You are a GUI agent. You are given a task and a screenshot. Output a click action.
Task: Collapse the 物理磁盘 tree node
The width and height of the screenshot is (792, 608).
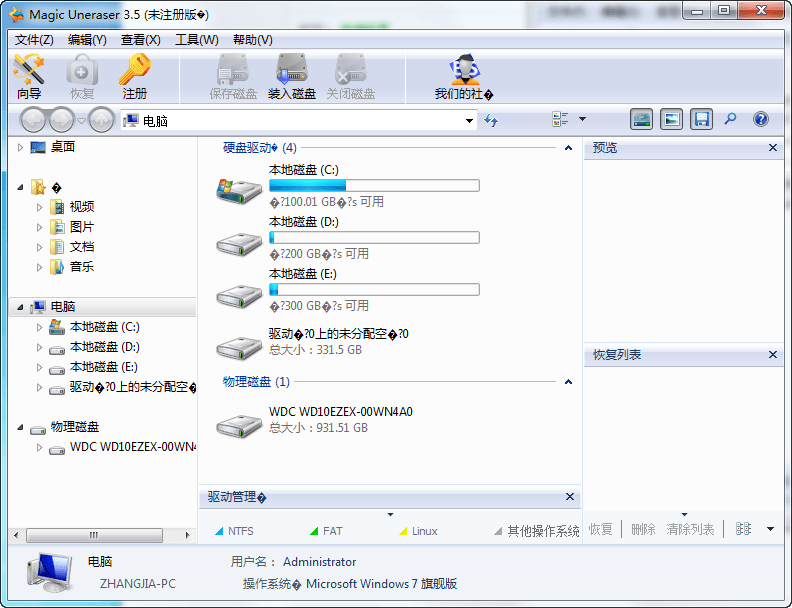point(20,427)
